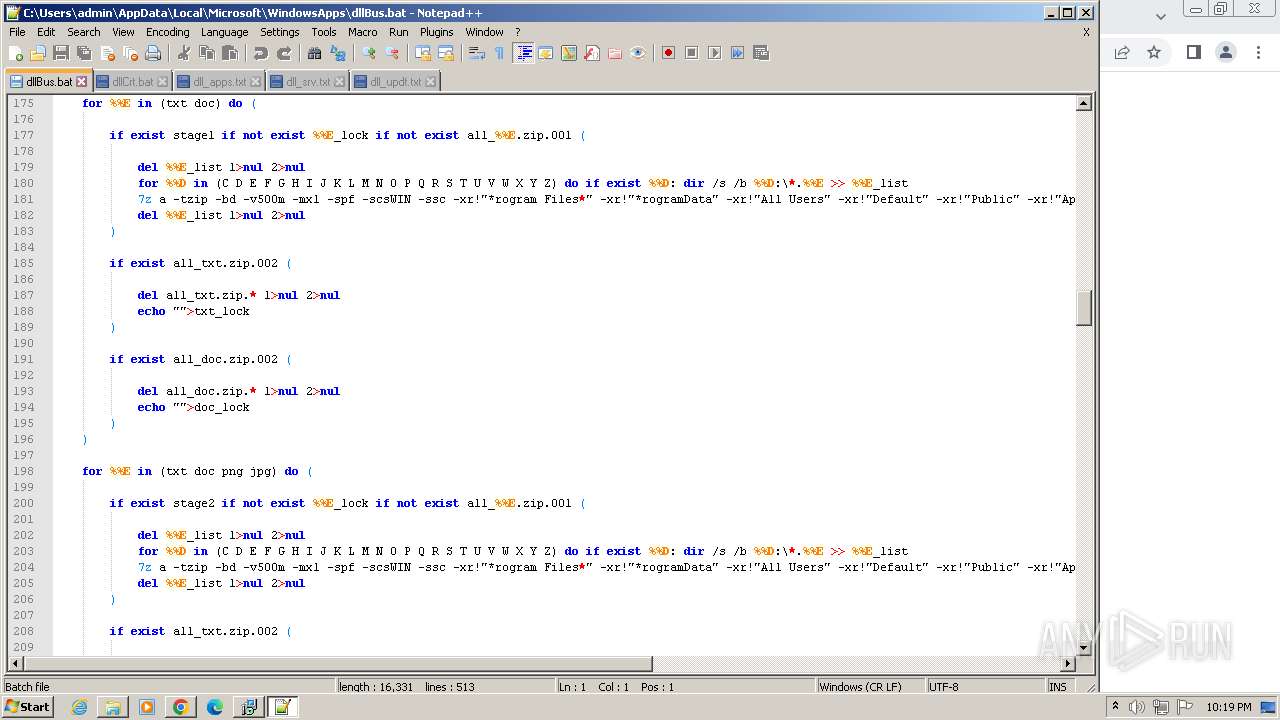Toggle monitoring eye icon
Viewport: 1280px width, 720px height.
tap(637, 53)
